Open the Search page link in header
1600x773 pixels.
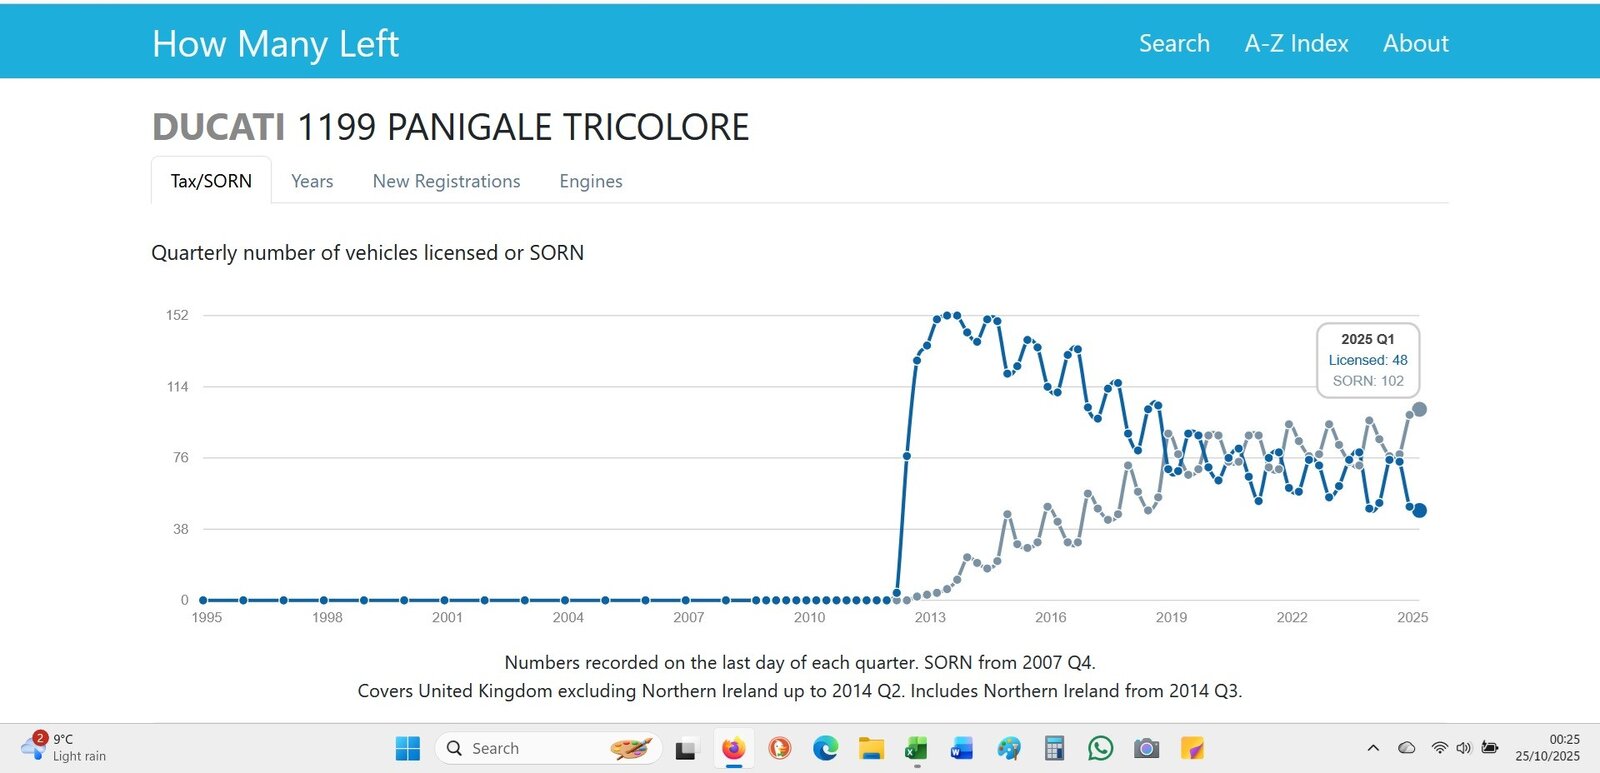pyautogui.click(x=1174, y=44)
